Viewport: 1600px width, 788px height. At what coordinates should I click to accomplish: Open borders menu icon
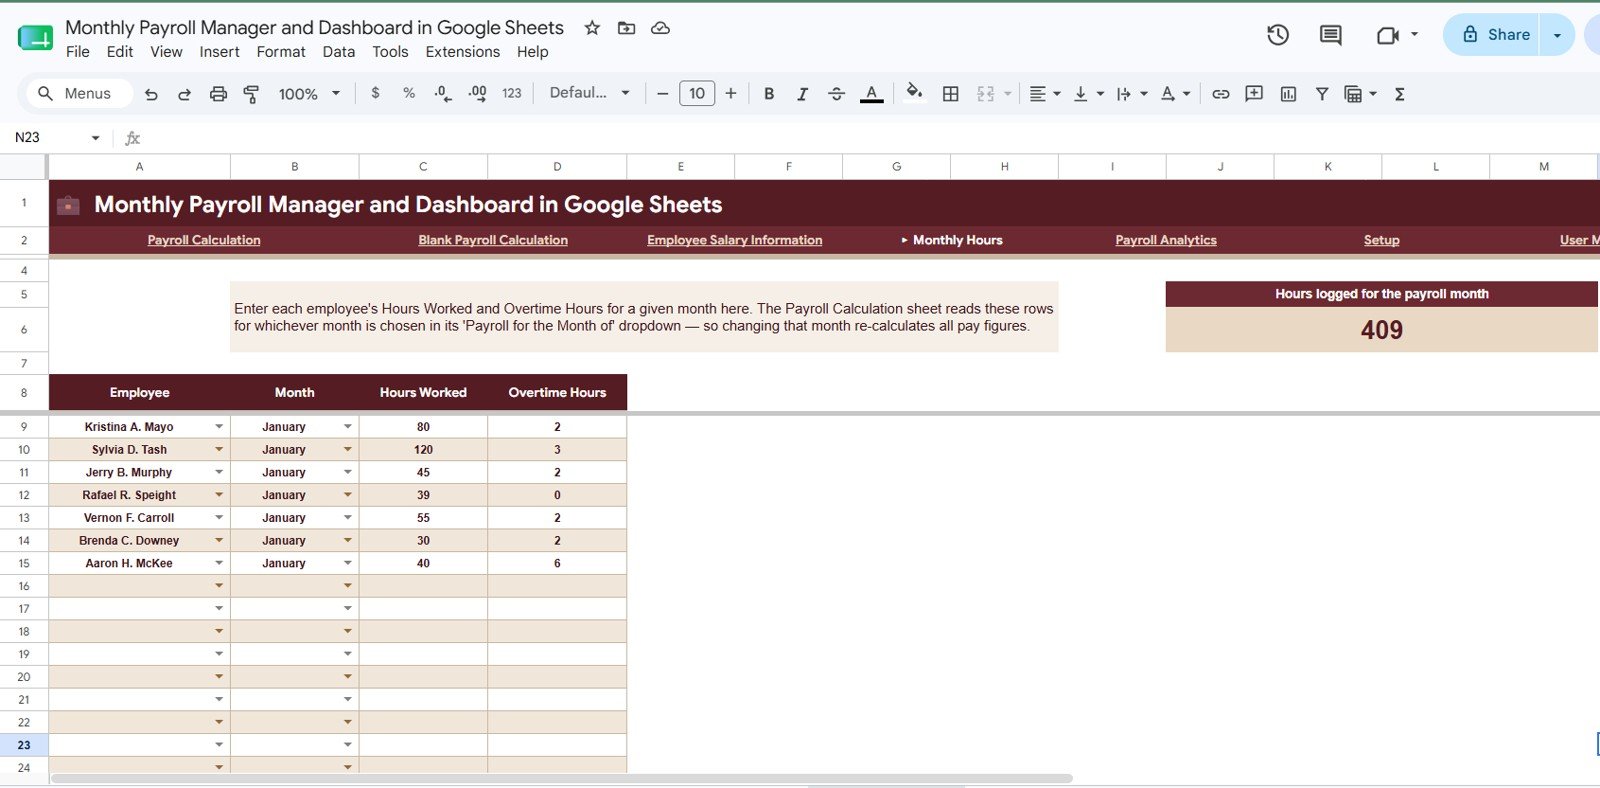tap(951, 93)
